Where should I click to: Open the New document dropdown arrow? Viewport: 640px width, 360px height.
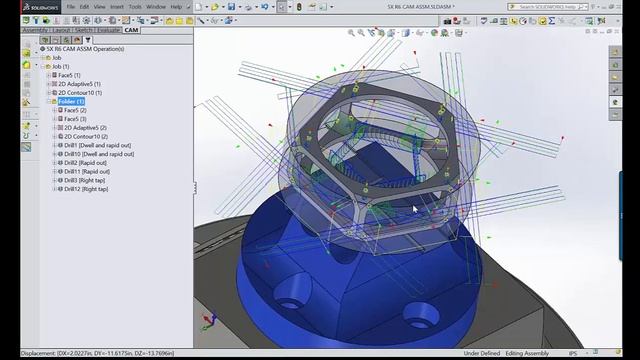(206, 7)
